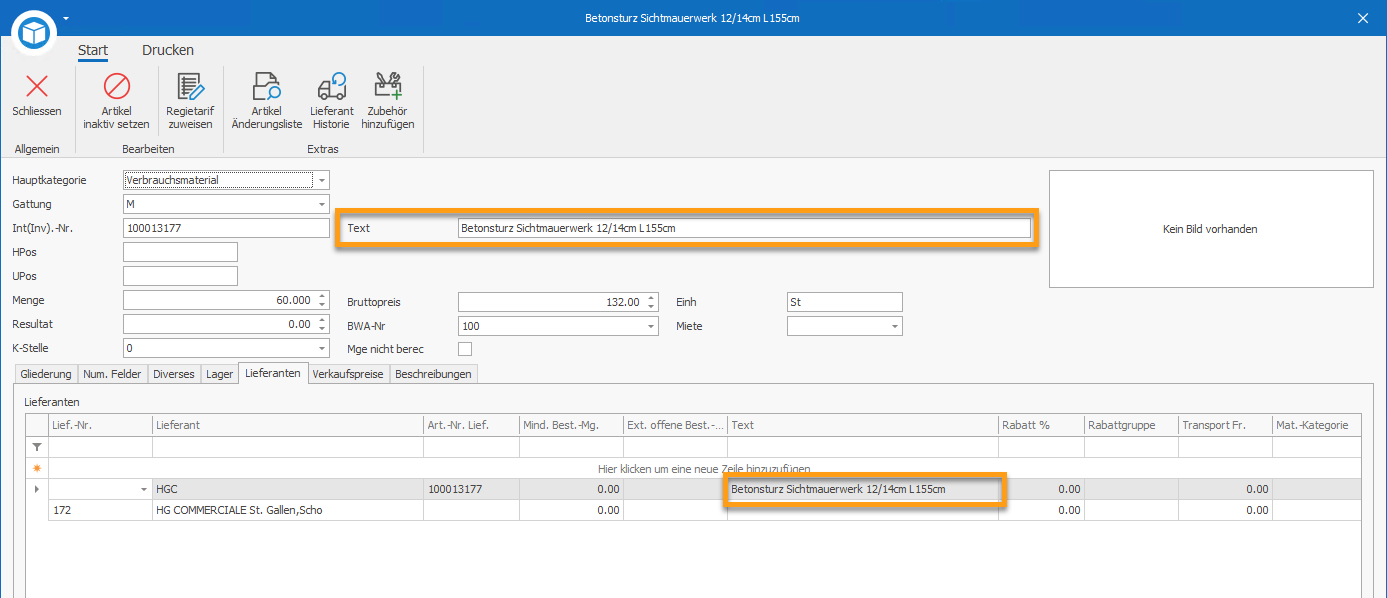Select the Lieferanten tab

[273, 373]
